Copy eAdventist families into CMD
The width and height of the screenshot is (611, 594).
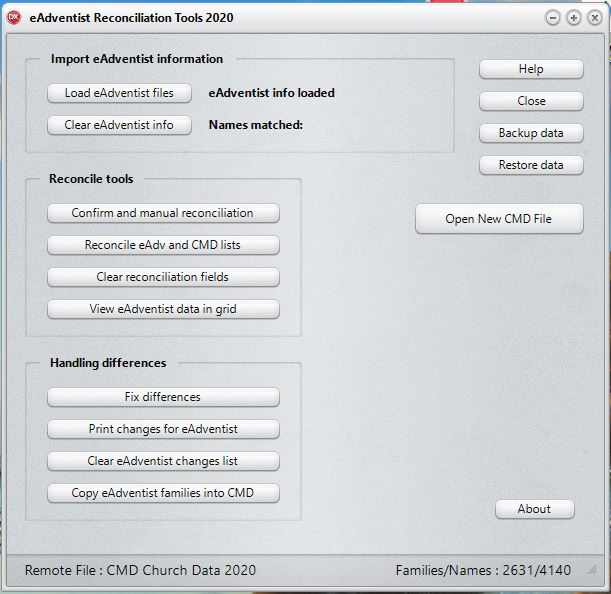[163, 493]
